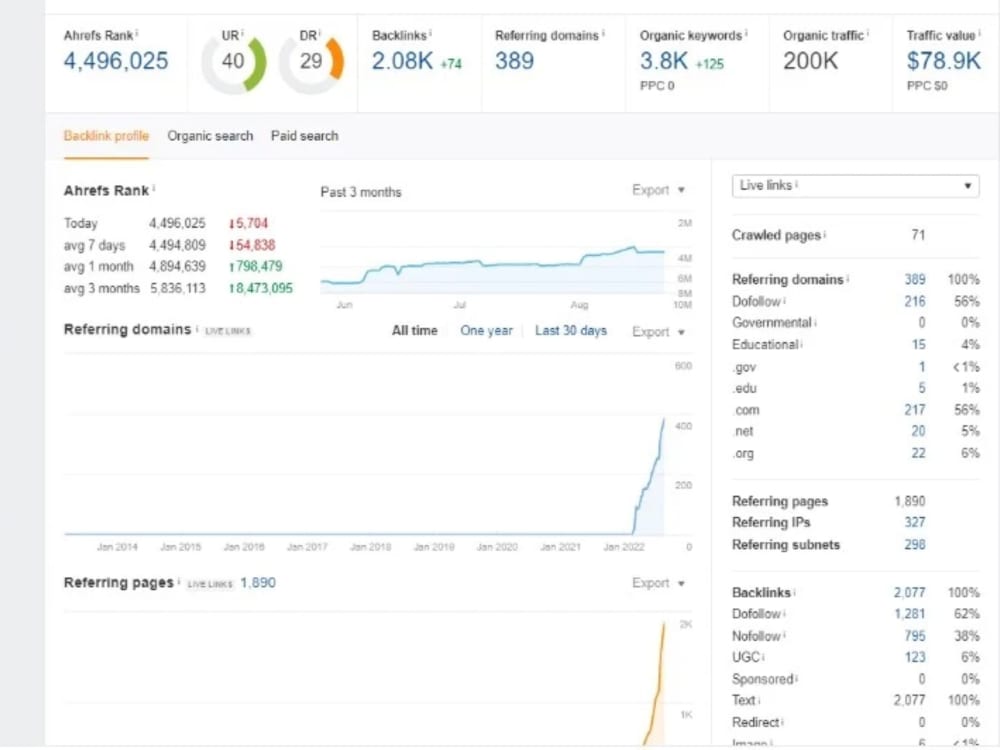
Task: Open the 20 .net referring domains
Action: (x=918, y=431)
